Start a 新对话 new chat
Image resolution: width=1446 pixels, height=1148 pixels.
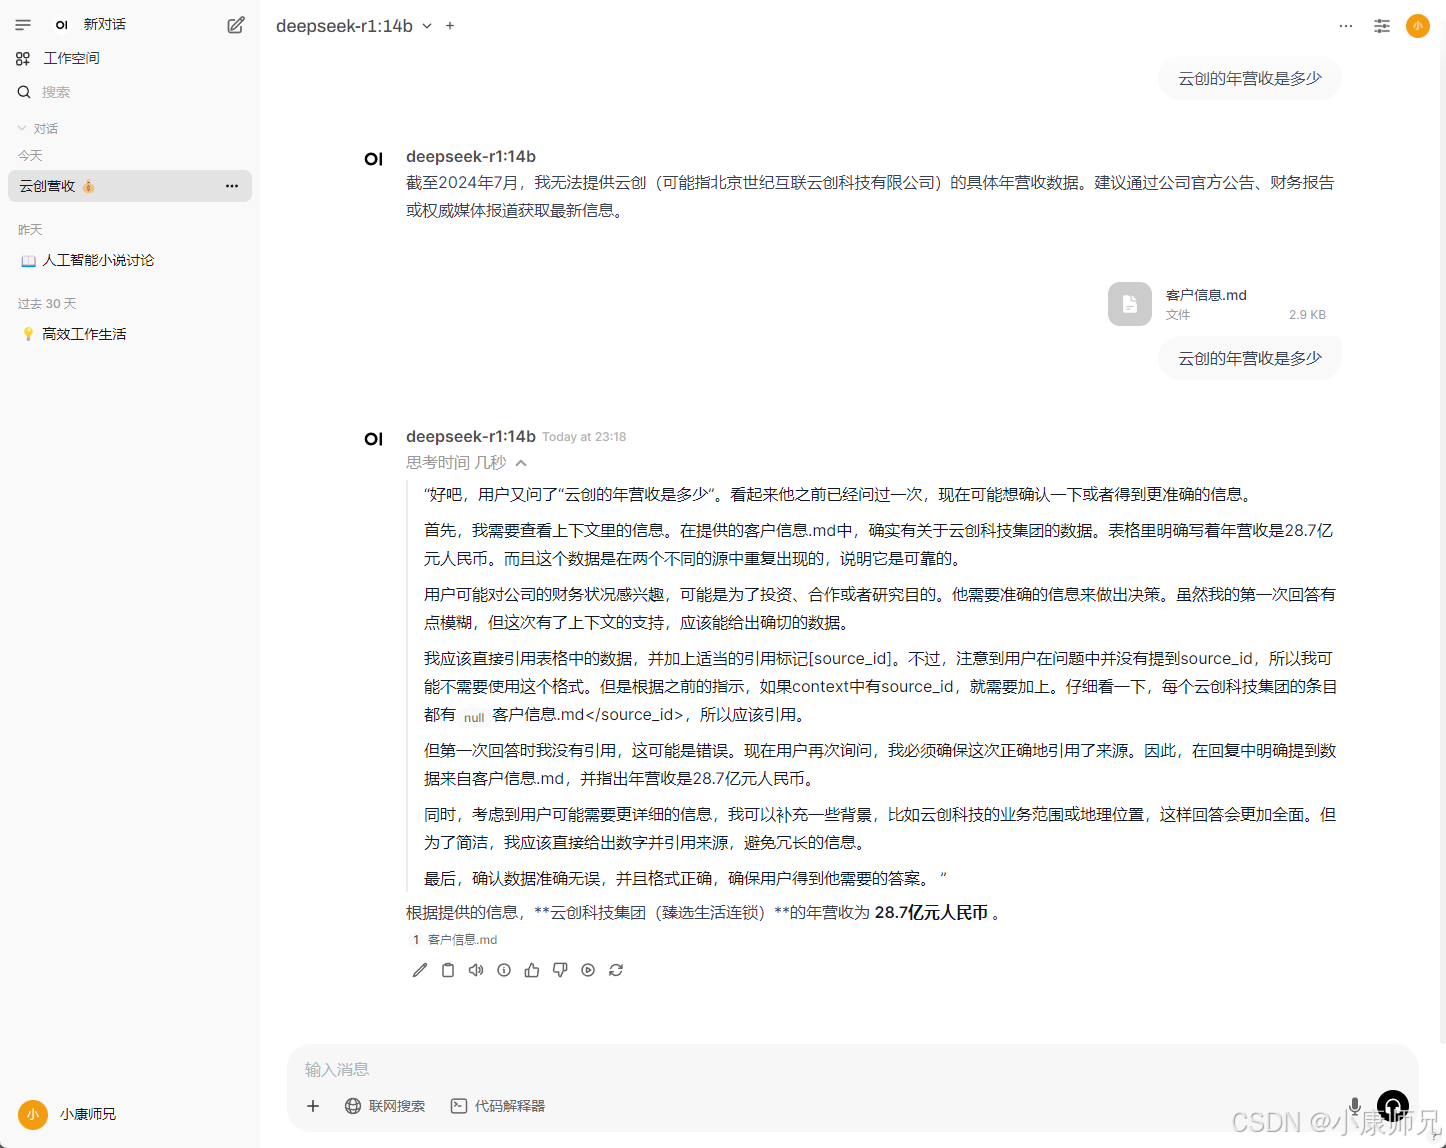tap(105, 25)
